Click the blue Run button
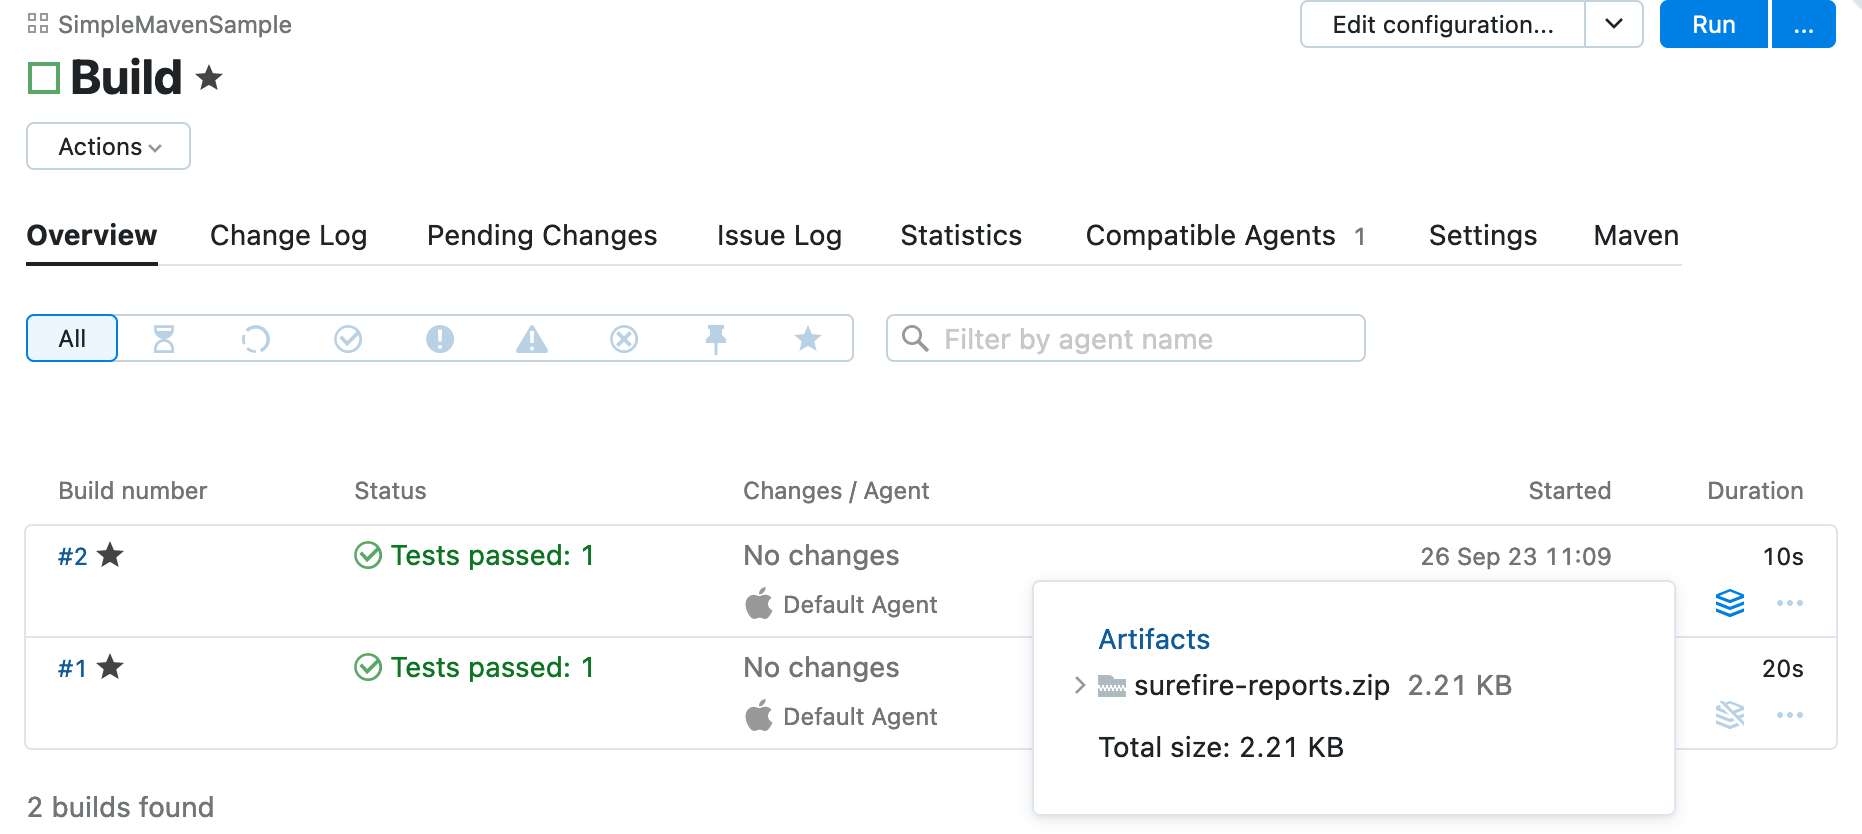The height and width of the screenshot is (834, 1862). coord(1713,24)
